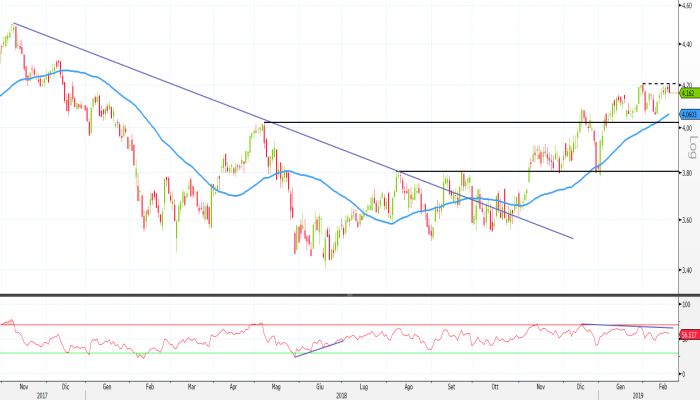
Task: Click the Set month label
Action: 451,387
